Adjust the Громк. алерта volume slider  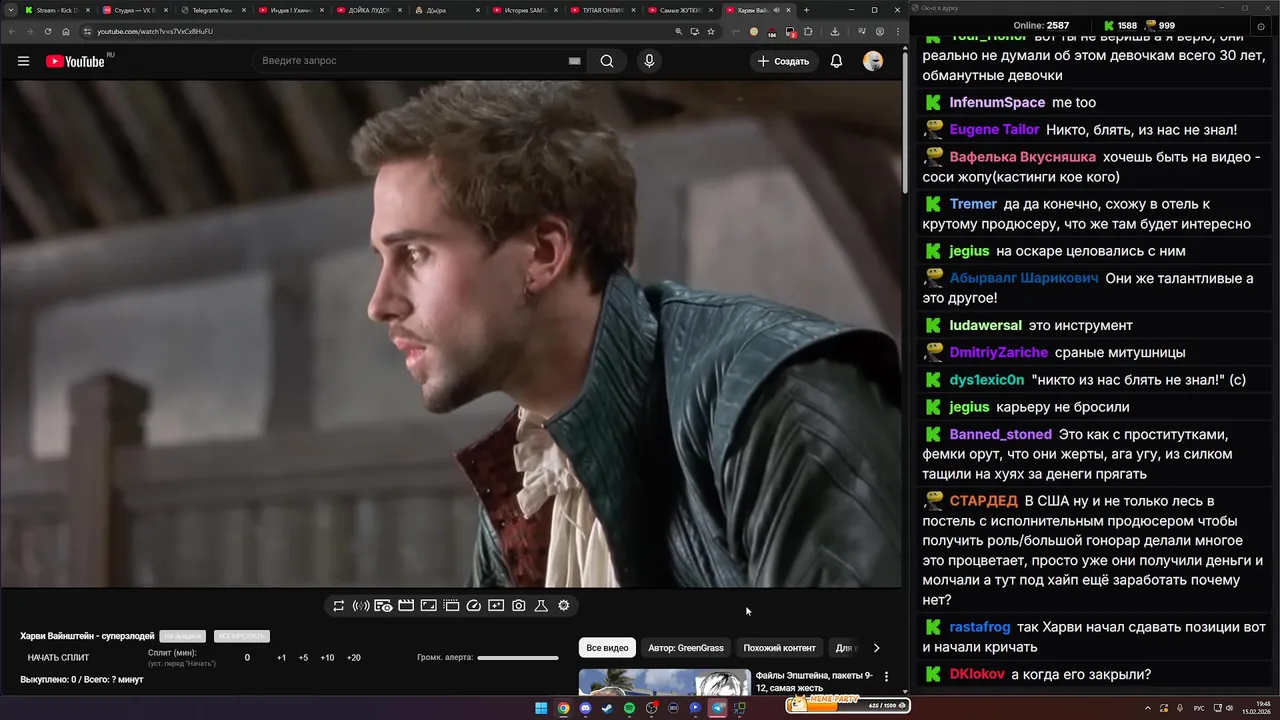pyautogui.click(x=518, y=658)
